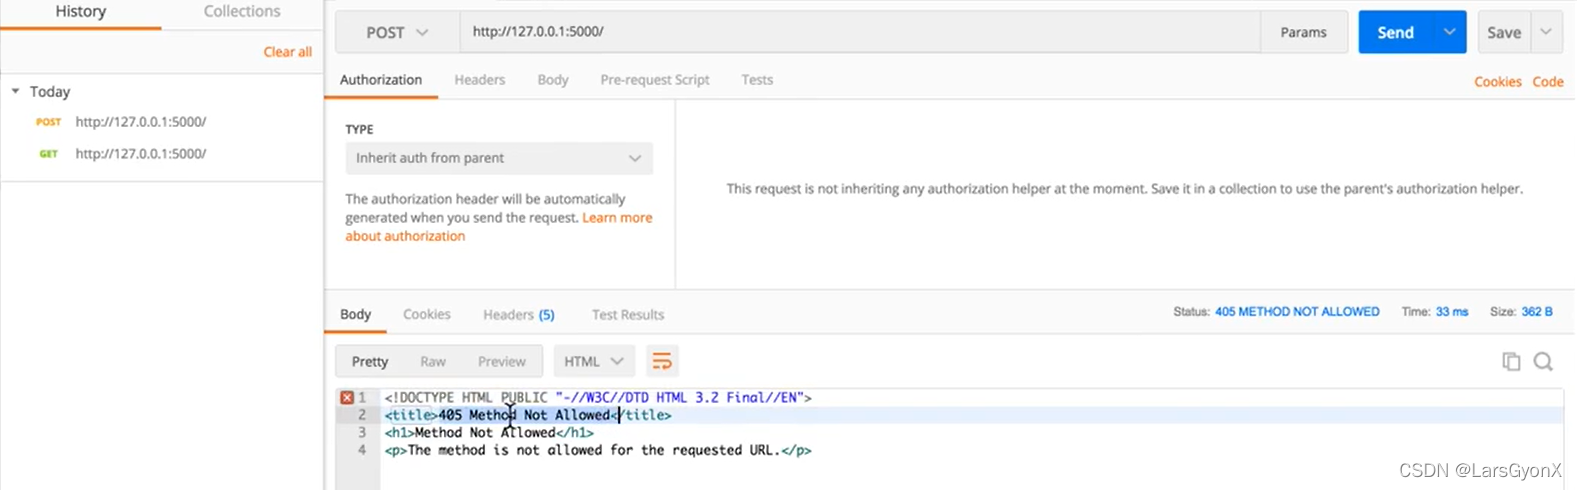Open the Test Results tab
The width and height of the screenshot is (1577, 490).
click(x=628, y=314)
